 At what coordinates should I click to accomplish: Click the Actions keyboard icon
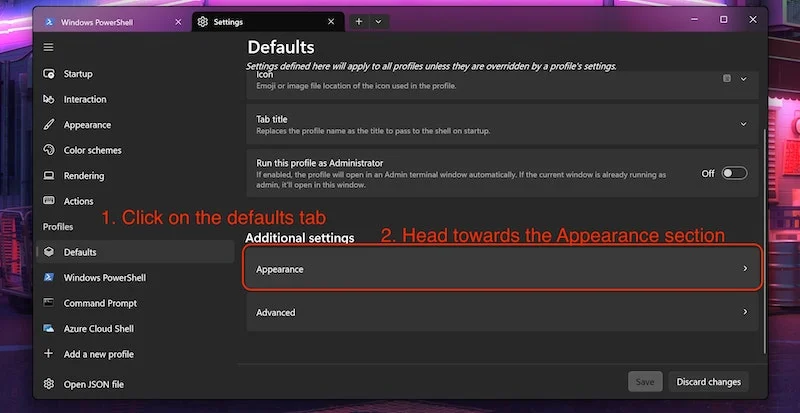point(49,201)
